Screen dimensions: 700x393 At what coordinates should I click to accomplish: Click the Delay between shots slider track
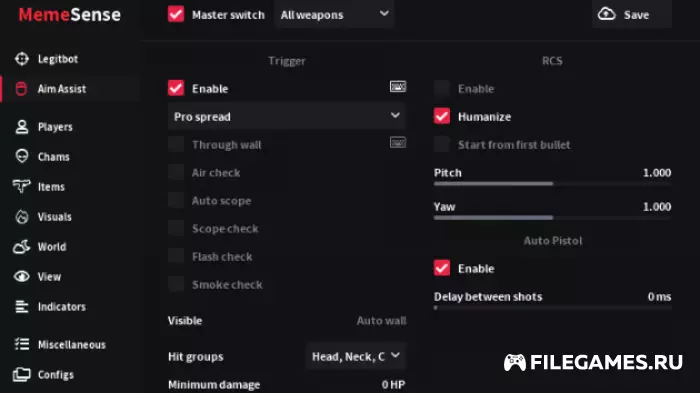[x=552, y=307]
